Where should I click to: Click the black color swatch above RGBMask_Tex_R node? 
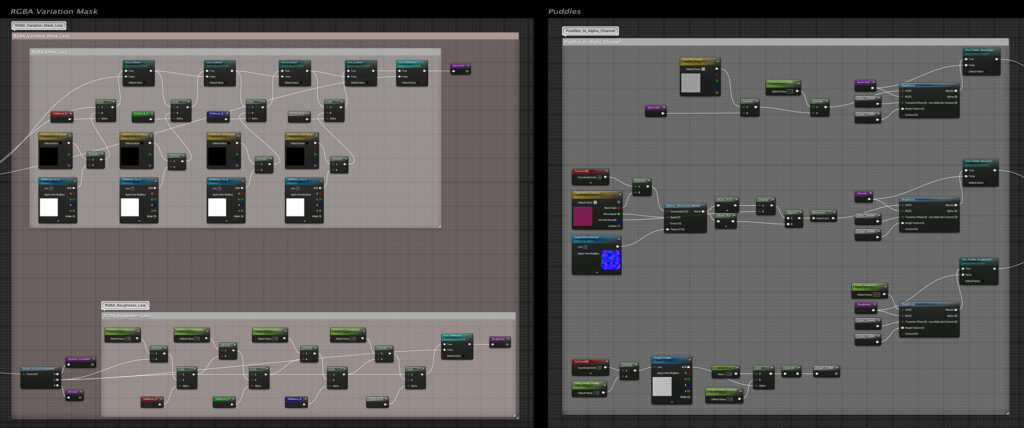point(48,157)
